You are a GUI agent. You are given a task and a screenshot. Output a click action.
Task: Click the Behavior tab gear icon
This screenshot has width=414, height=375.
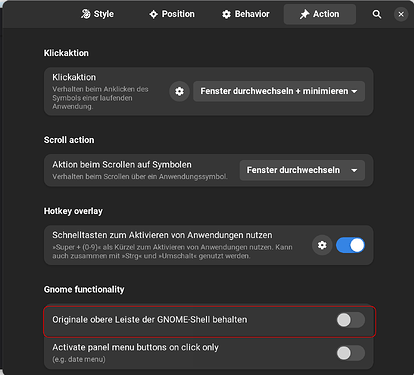coord(226,14)
